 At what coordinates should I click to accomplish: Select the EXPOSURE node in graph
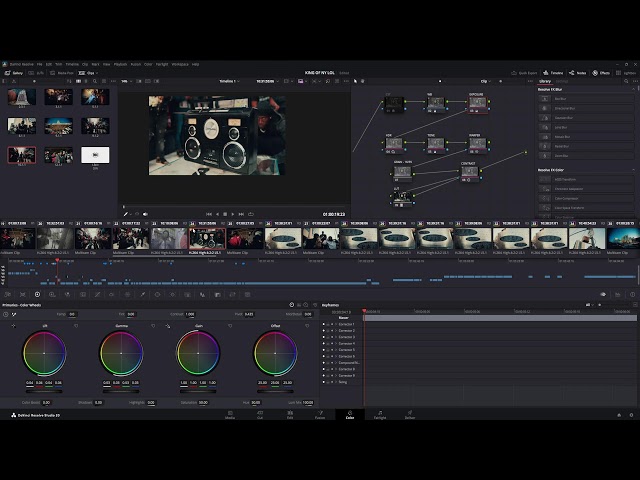pos(477,103)
